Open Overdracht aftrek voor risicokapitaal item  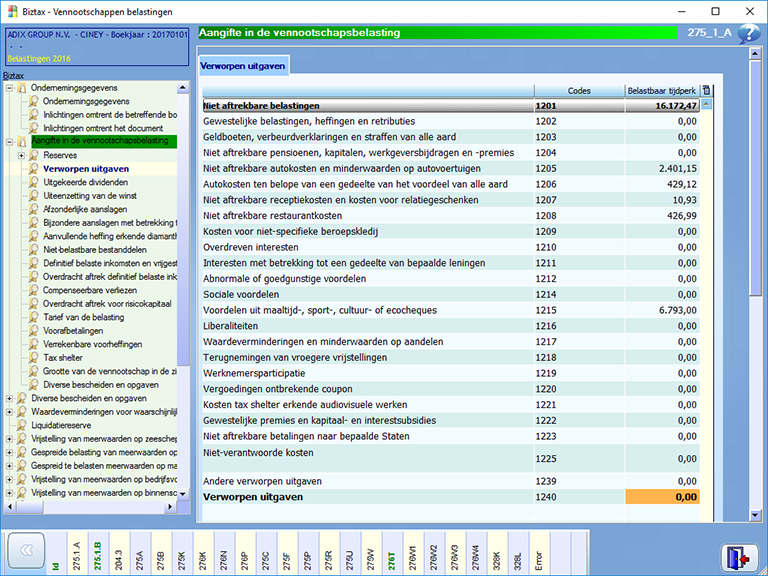(x=107, y=304)
